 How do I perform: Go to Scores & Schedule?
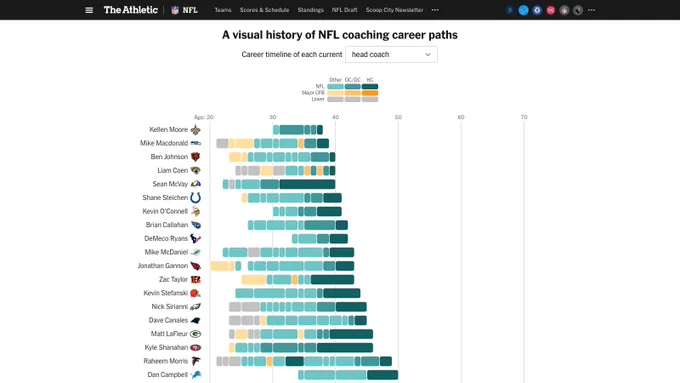click(x=264, y=10)
